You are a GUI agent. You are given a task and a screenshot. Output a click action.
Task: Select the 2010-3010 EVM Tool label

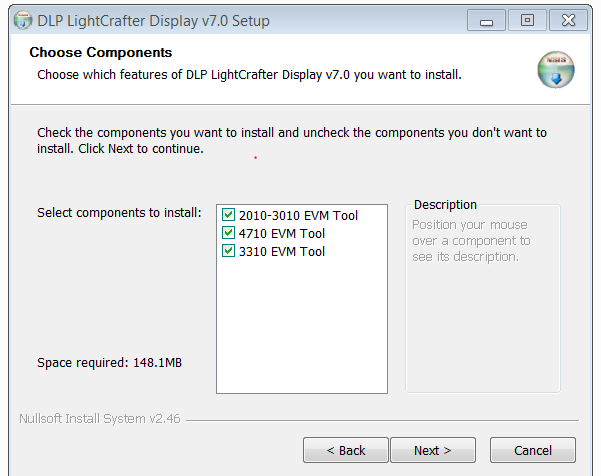(298, 215)
